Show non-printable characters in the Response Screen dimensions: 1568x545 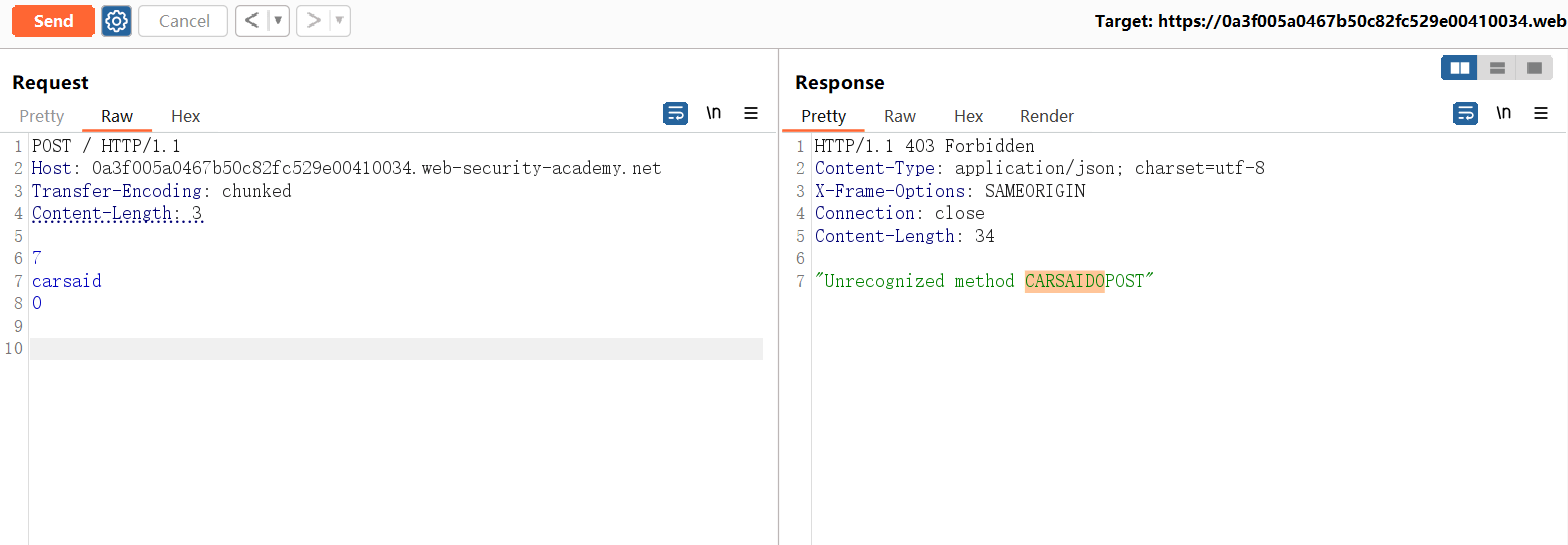1503,114
